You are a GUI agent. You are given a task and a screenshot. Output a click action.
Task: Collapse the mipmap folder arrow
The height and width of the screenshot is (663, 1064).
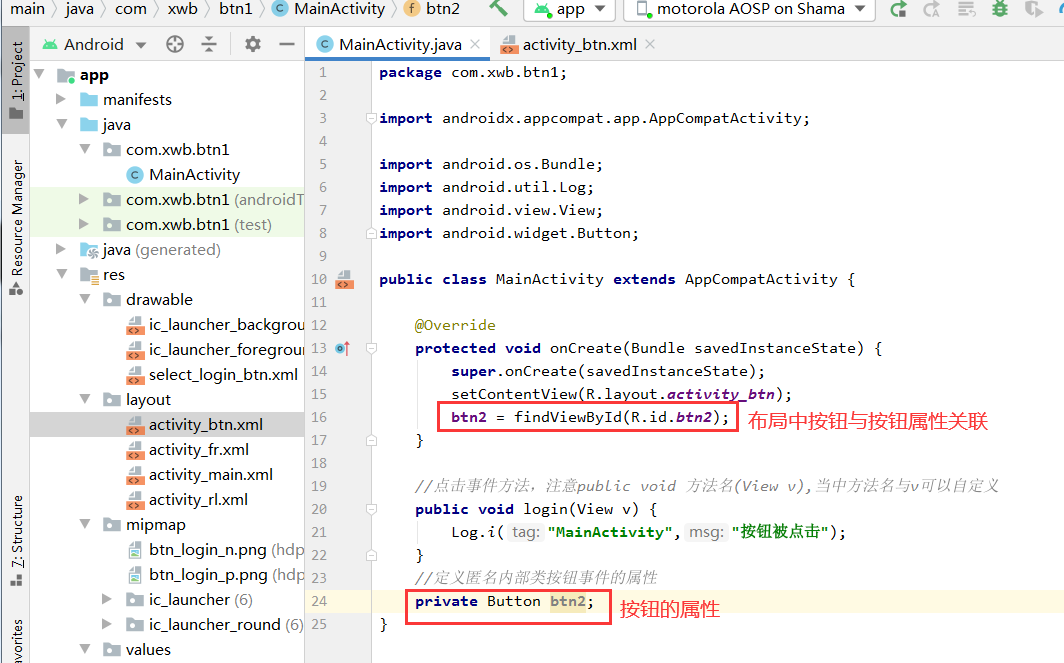tap(85, 524)
